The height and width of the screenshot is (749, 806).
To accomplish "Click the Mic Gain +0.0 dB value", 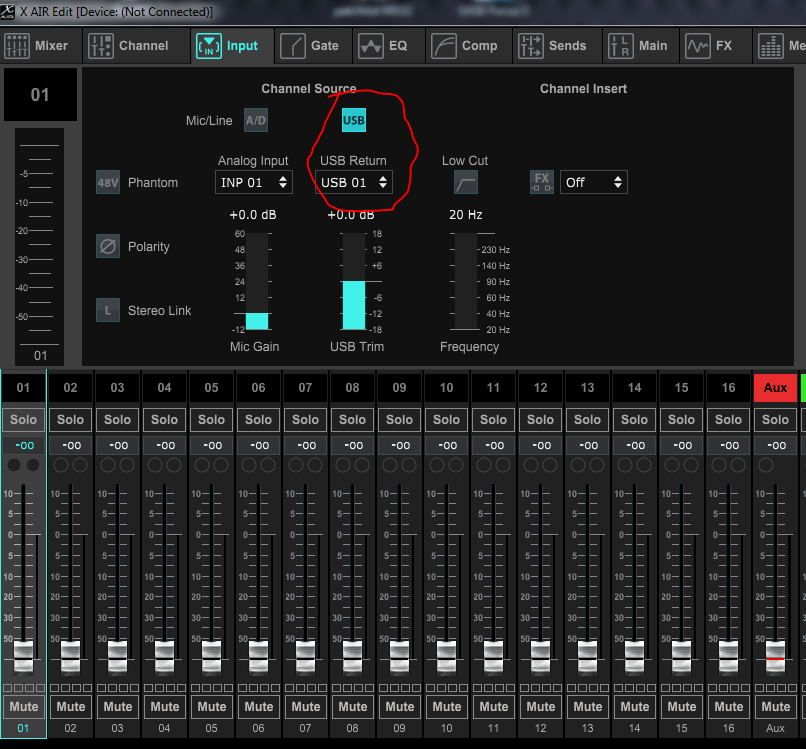I will pos(253,215).
